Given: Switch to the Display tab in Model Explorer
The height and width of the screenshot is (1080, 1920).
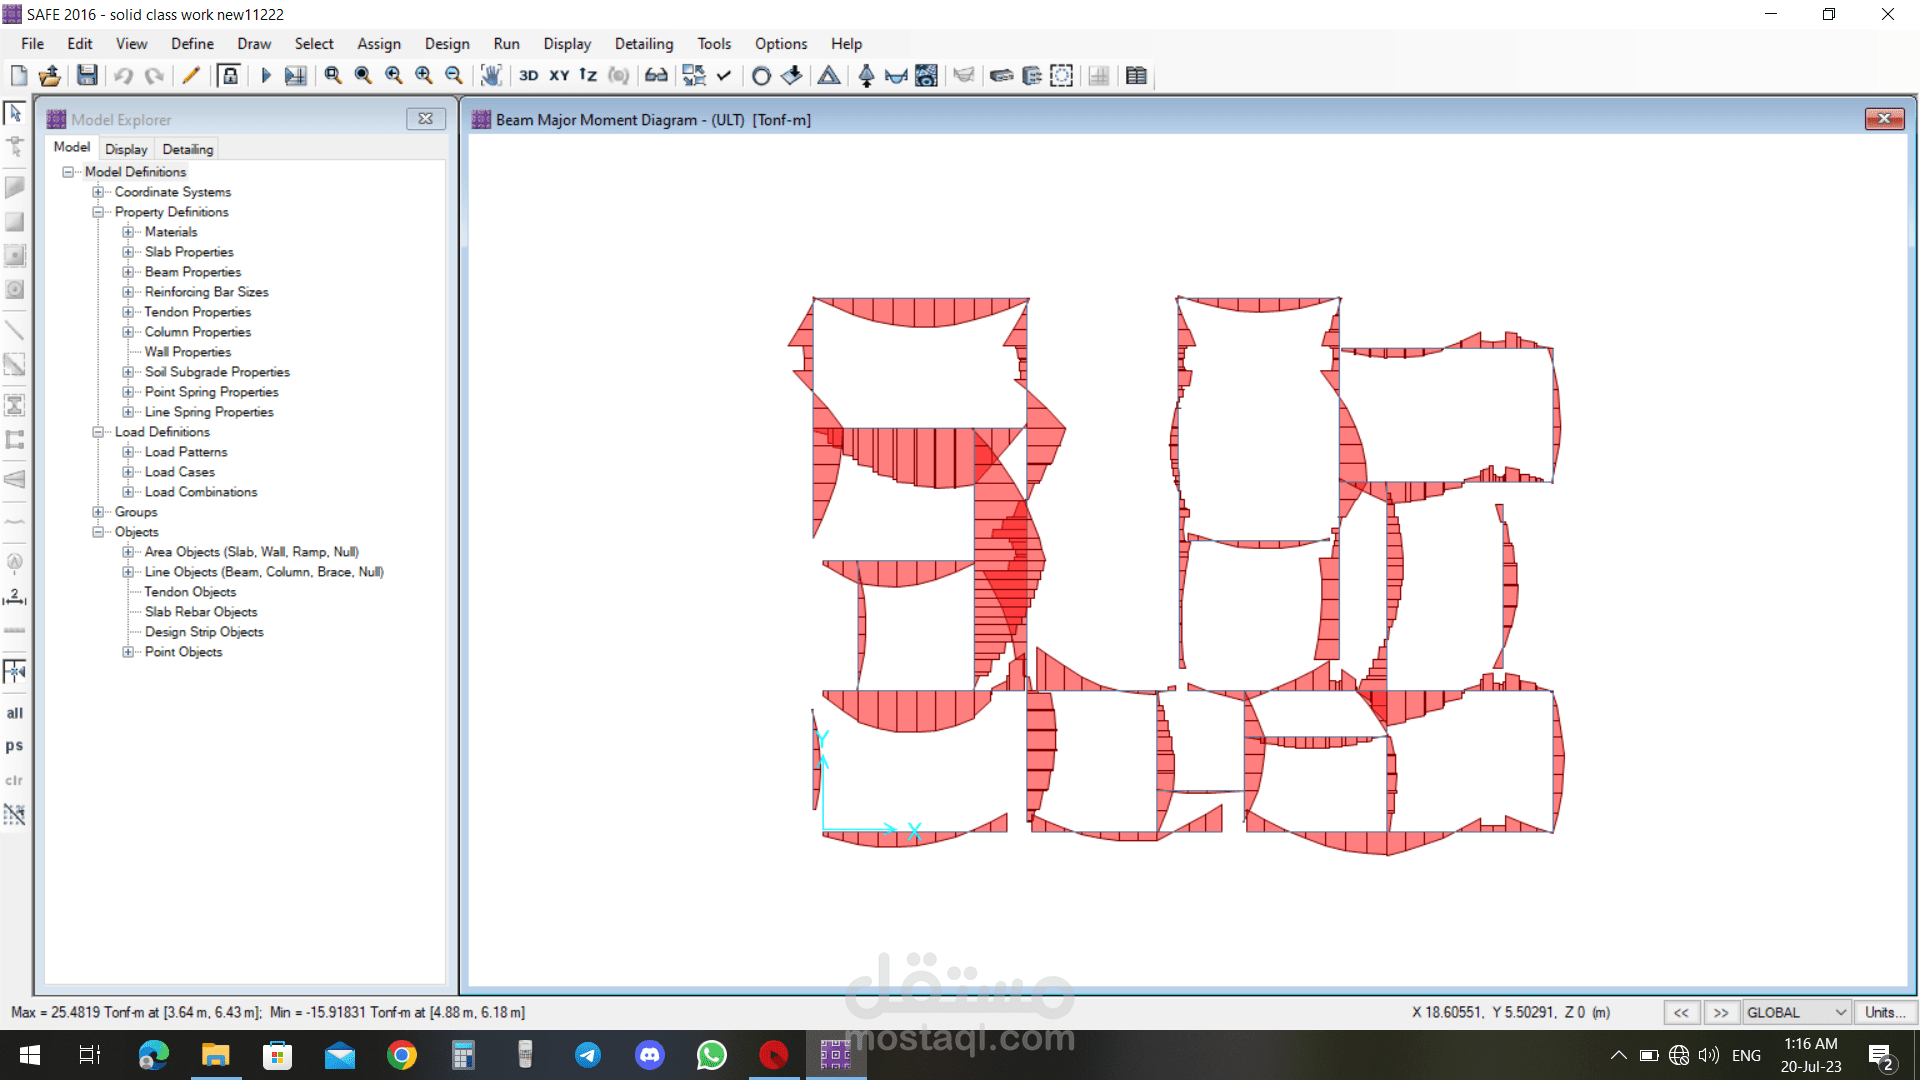Looking at the screenshot, I should pos(126,149).
